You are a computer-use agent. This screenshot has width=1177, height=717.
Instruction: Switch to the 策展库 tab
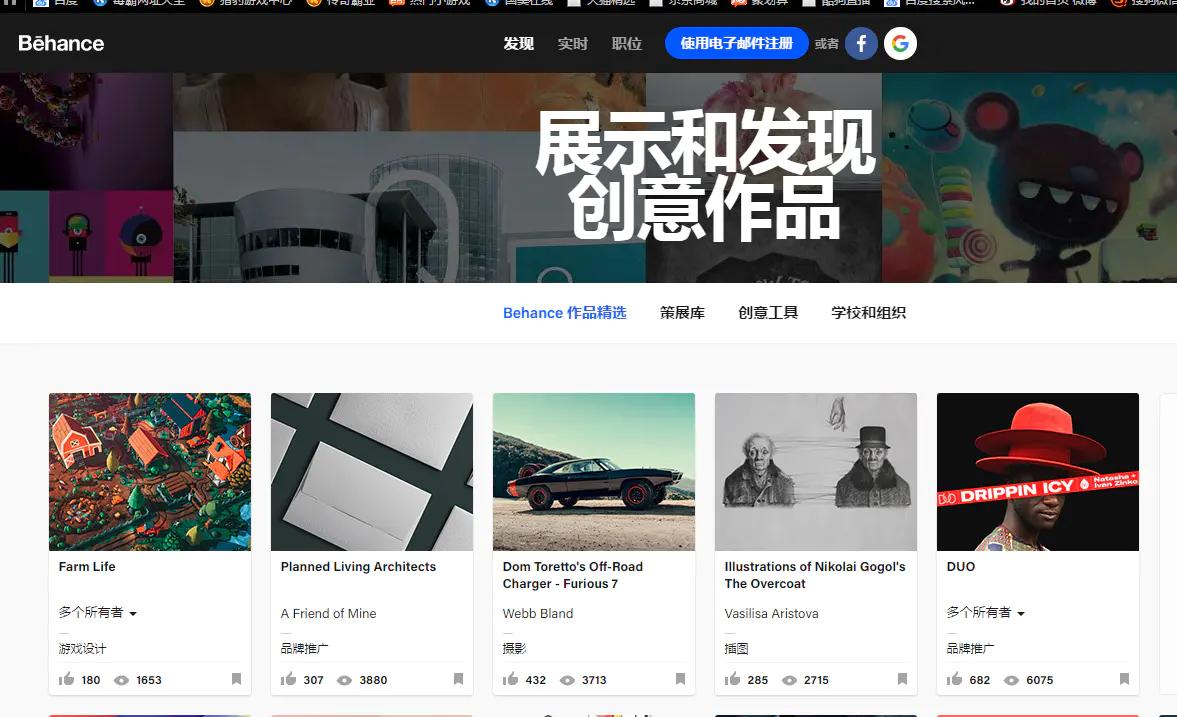pos(682,313)
